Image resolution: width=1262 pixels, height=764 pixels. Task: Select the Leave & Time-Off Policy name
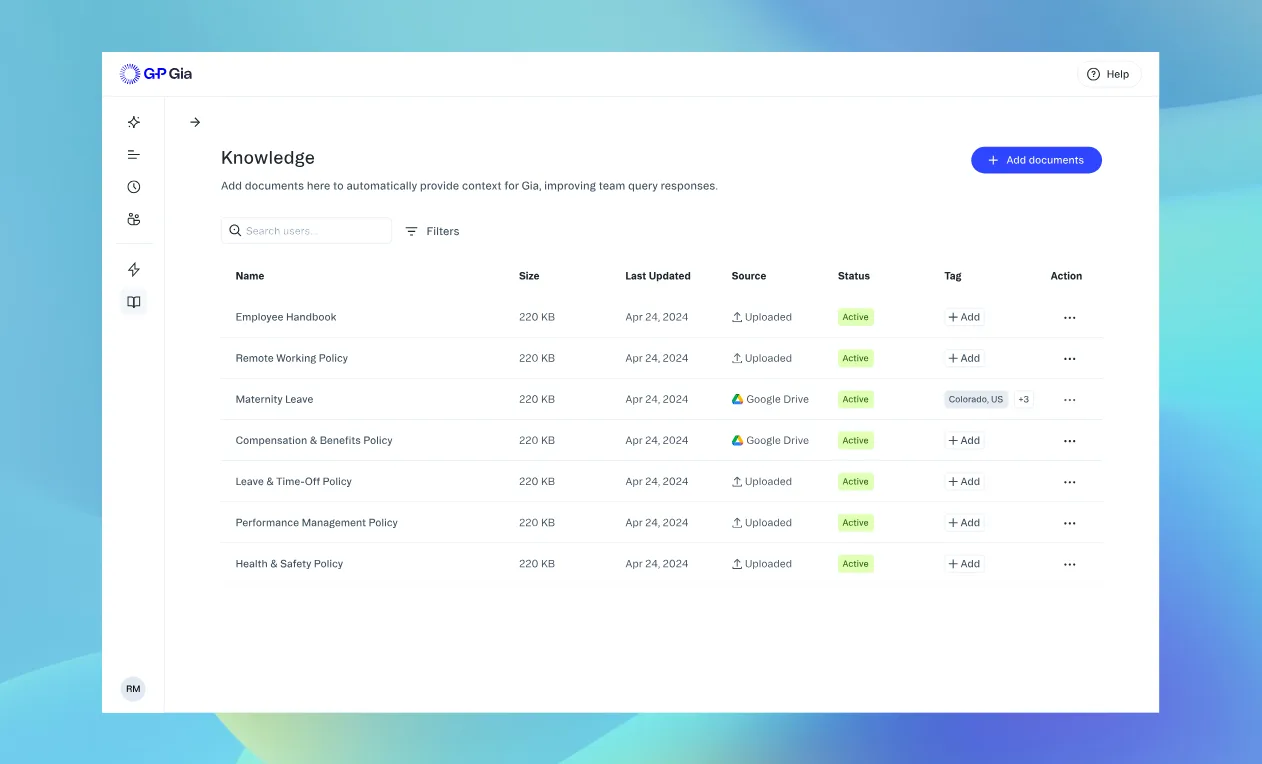(294, 482)
